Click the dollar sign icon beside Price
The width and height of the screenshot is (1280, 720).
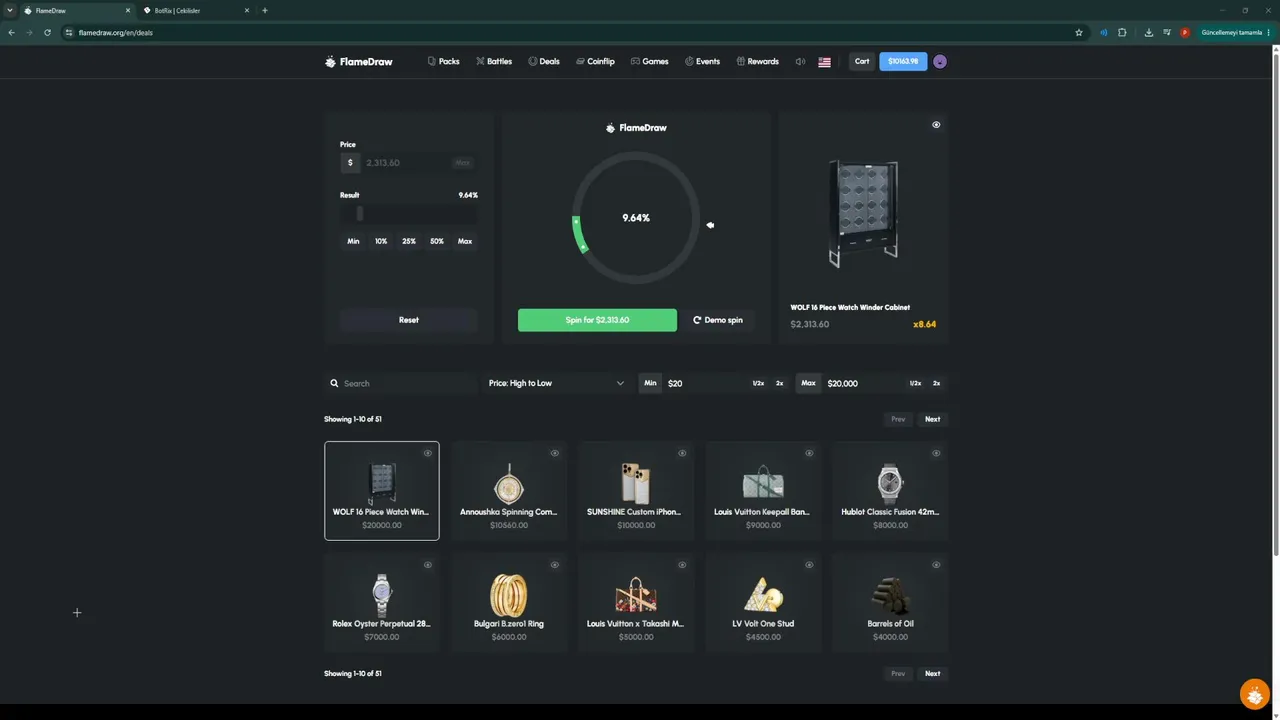coord(350,163)
